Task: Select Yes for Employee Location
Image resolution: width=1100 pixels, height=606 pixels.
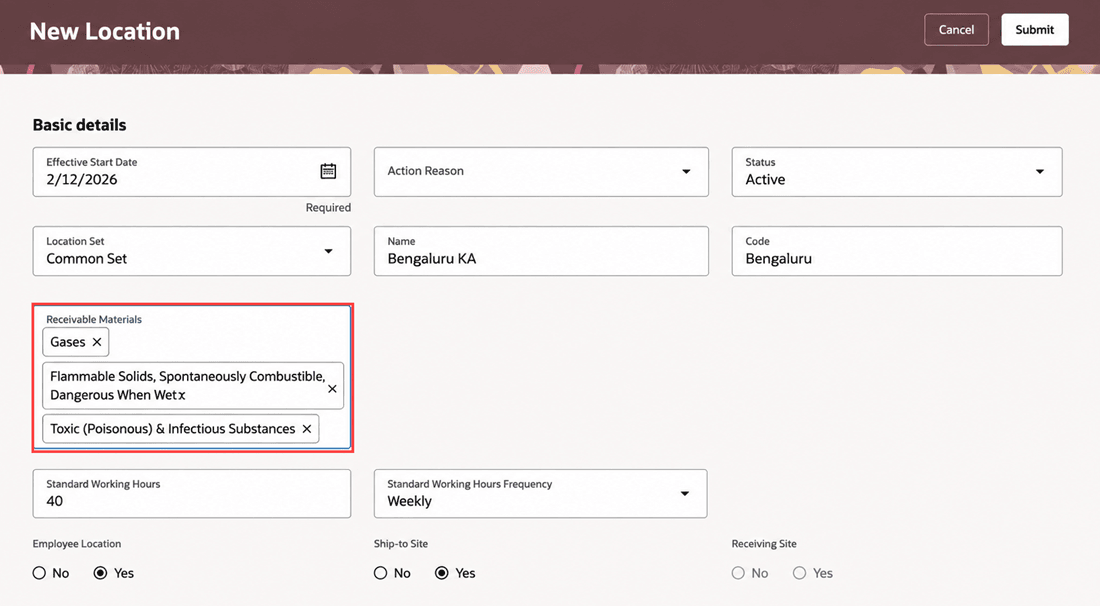Action: click(x=100, y=573)
